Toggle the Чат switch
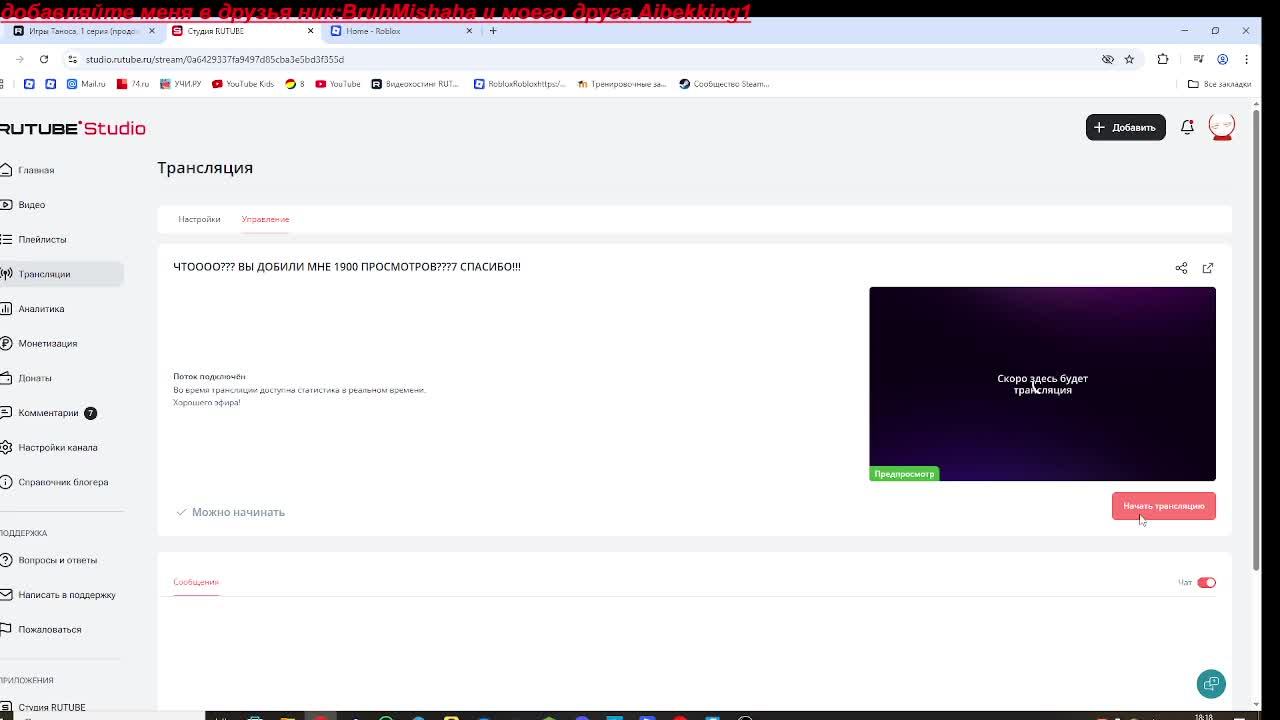The height and width of the screenshot is (720, 1280). (x=1206, y=582)
